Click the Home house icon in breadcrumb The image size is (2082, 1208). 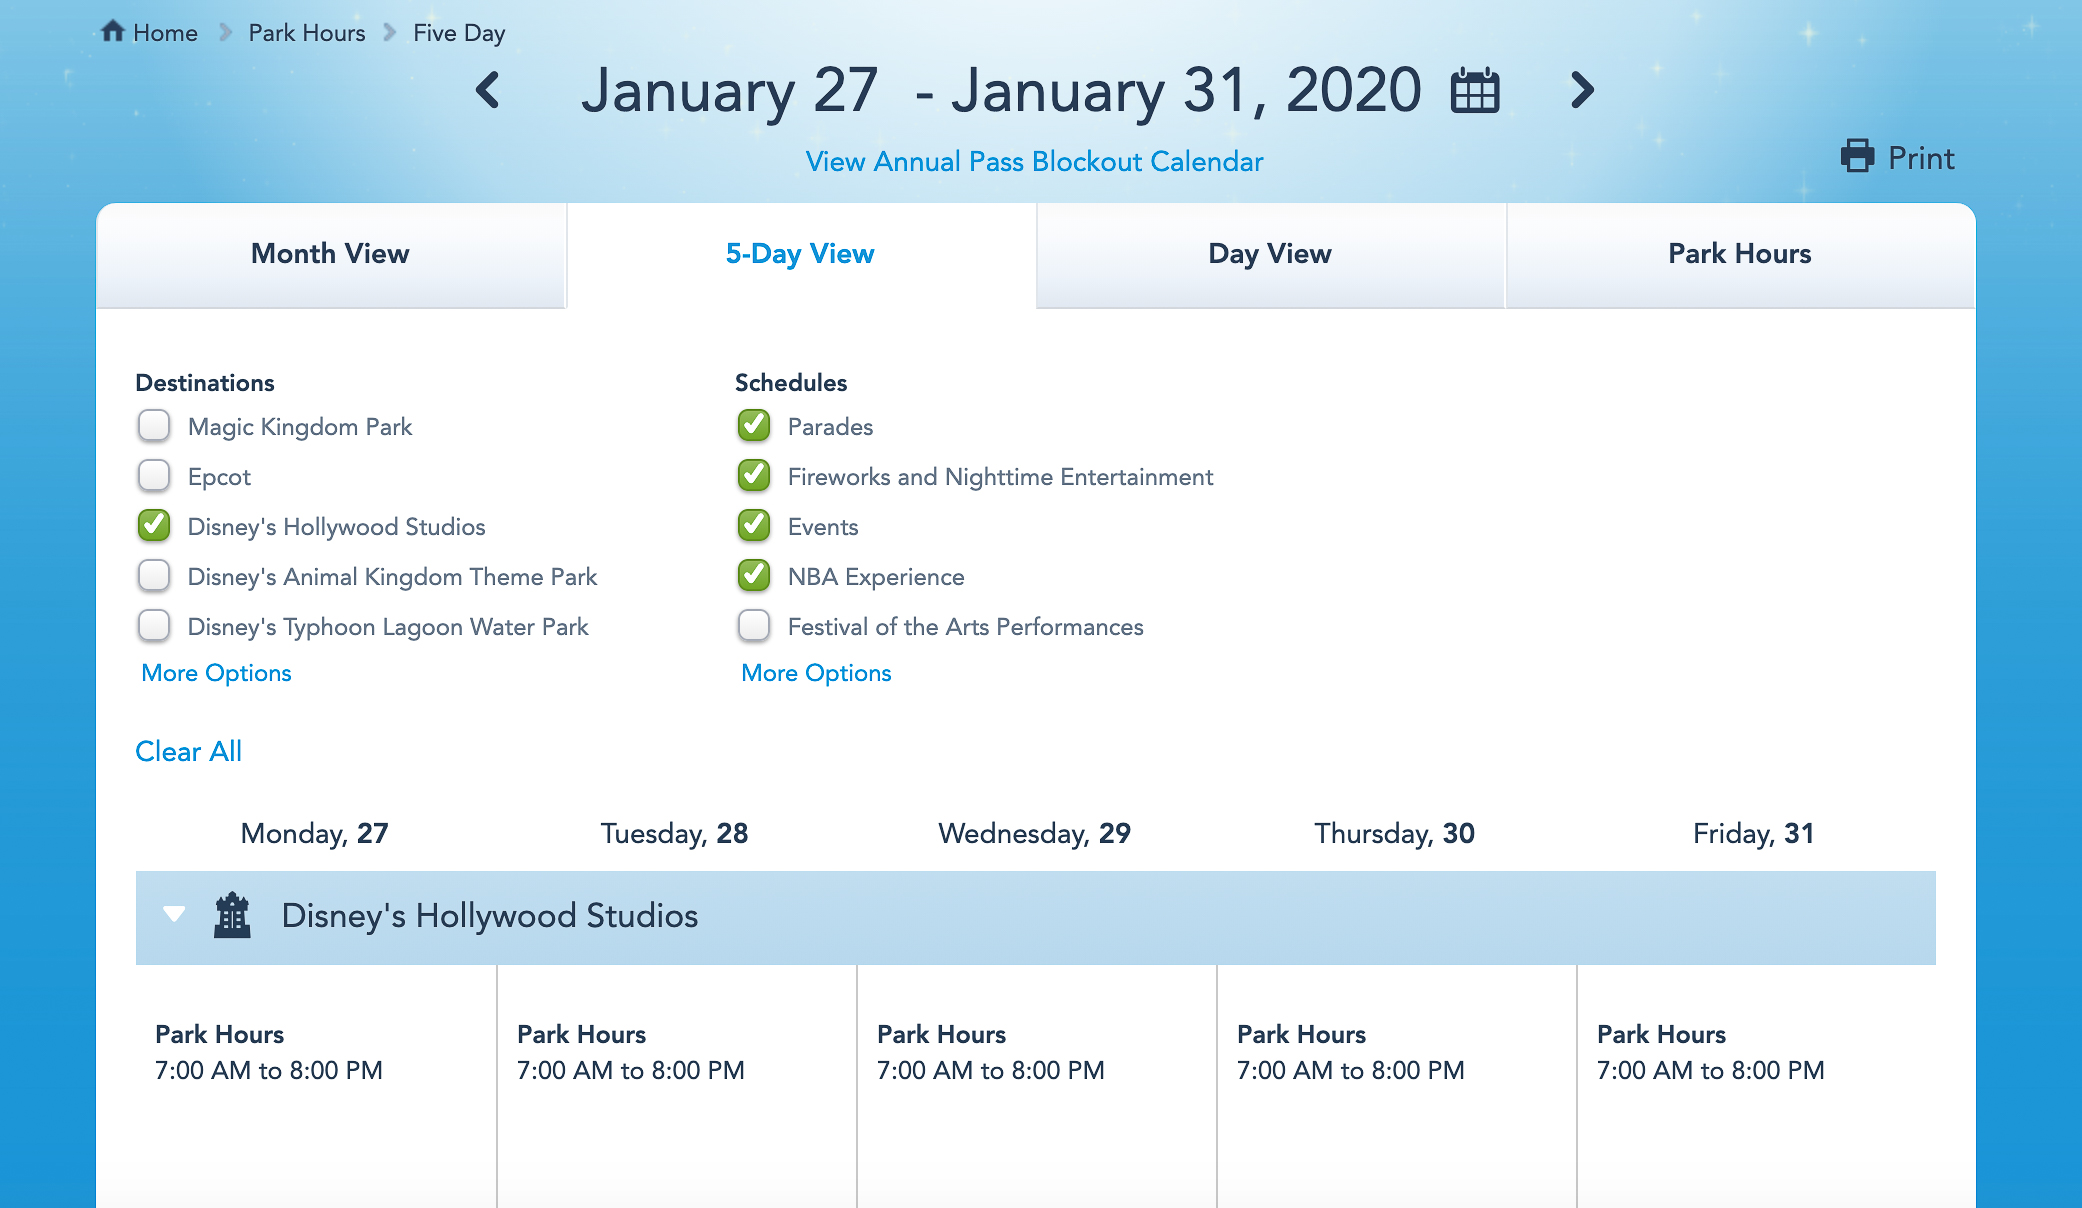click(x=113, y=32)
